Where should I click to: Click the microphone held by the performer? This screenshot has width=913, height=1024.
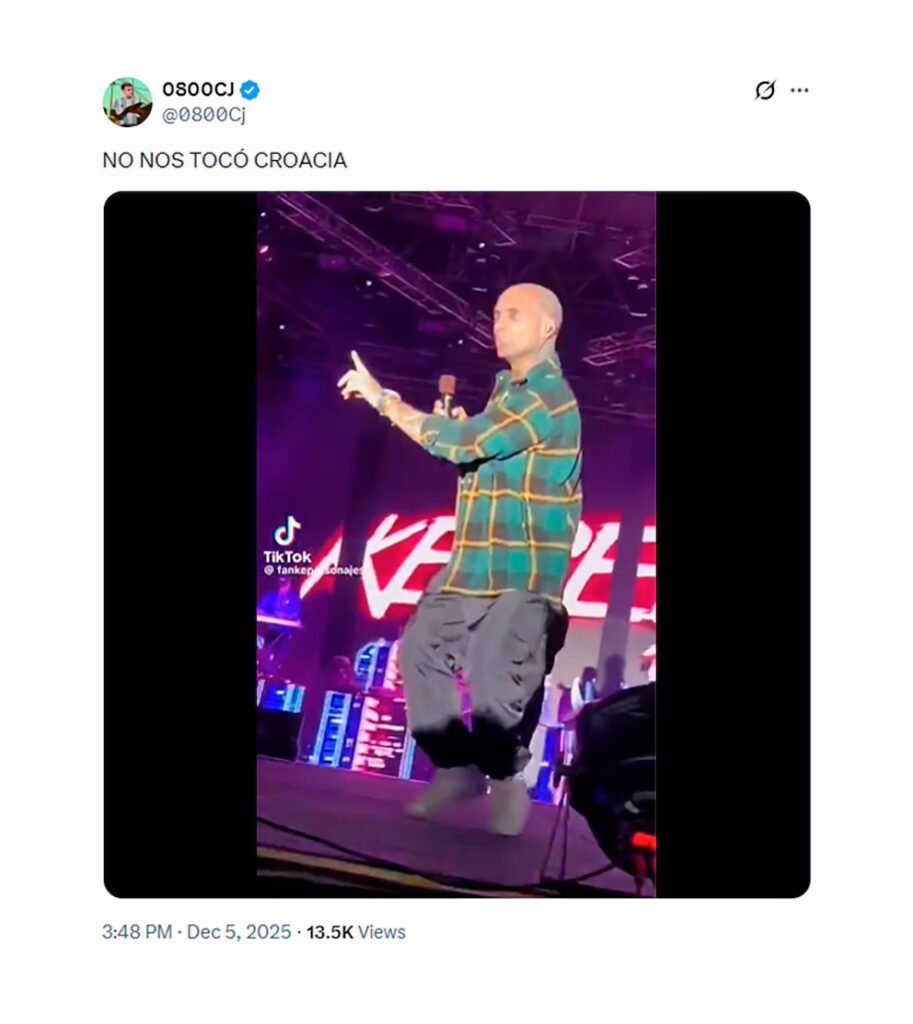click(x=447, y=394)
